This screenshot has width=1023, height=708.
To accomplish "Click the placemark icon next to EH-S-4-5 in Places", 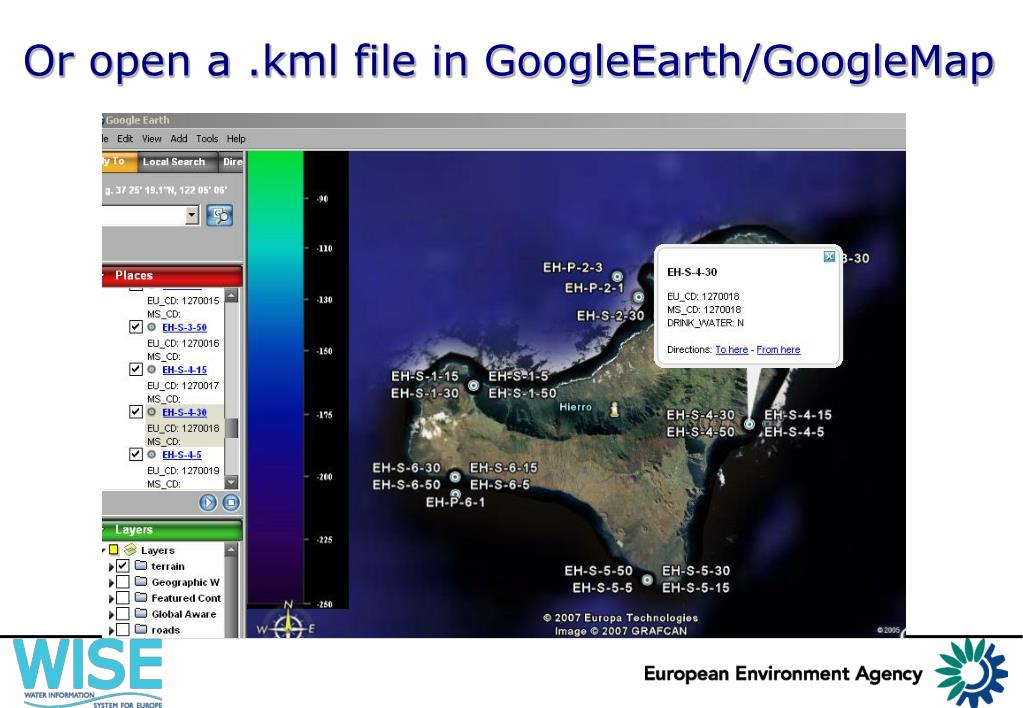I will tap(151, 454).
